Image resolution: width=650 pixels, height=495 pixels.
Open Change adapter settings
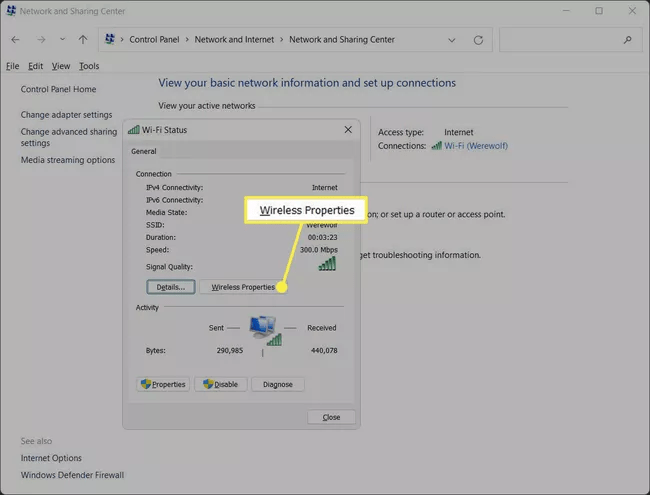pos(66,115)
